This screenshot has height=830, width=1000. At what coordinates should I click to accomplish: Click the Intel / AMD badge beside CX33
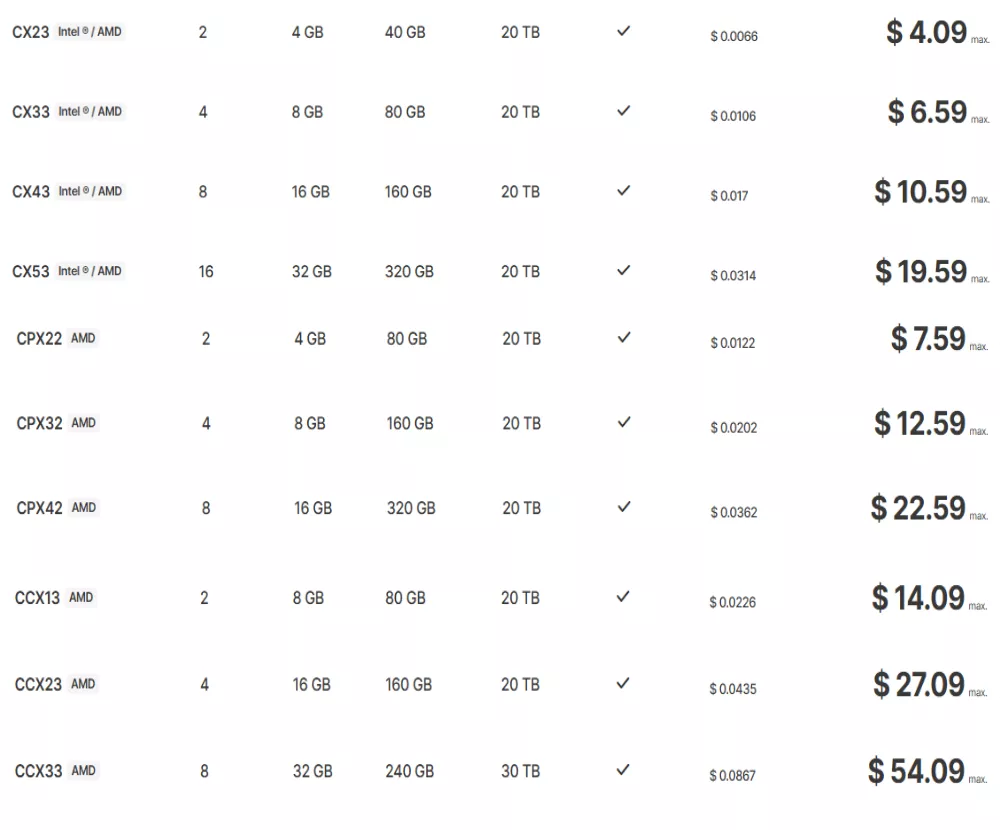click(x=90, y=111)
